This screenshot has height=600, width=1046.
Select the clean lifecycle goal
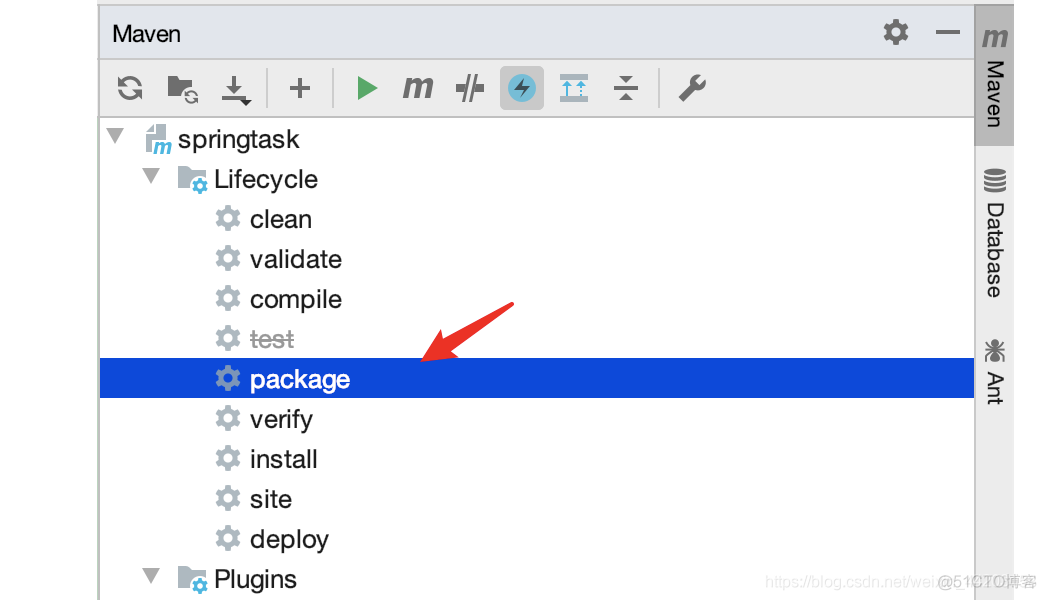[280, 219]
